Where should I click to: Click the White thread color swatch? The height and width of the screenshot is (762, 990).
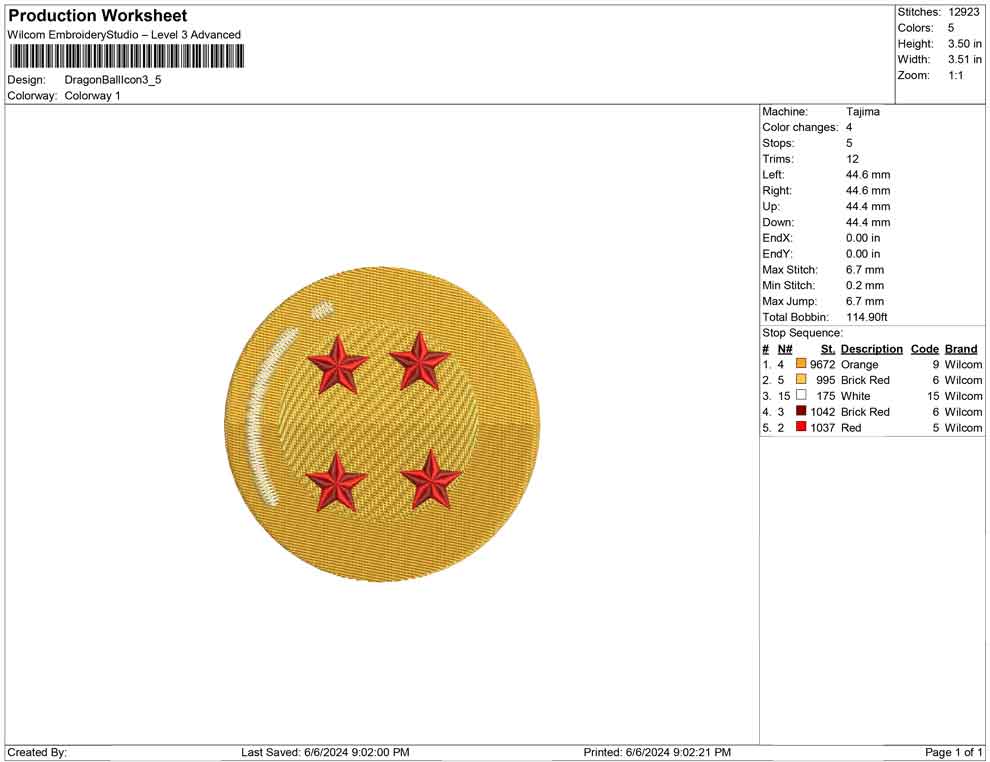(801, 395)
